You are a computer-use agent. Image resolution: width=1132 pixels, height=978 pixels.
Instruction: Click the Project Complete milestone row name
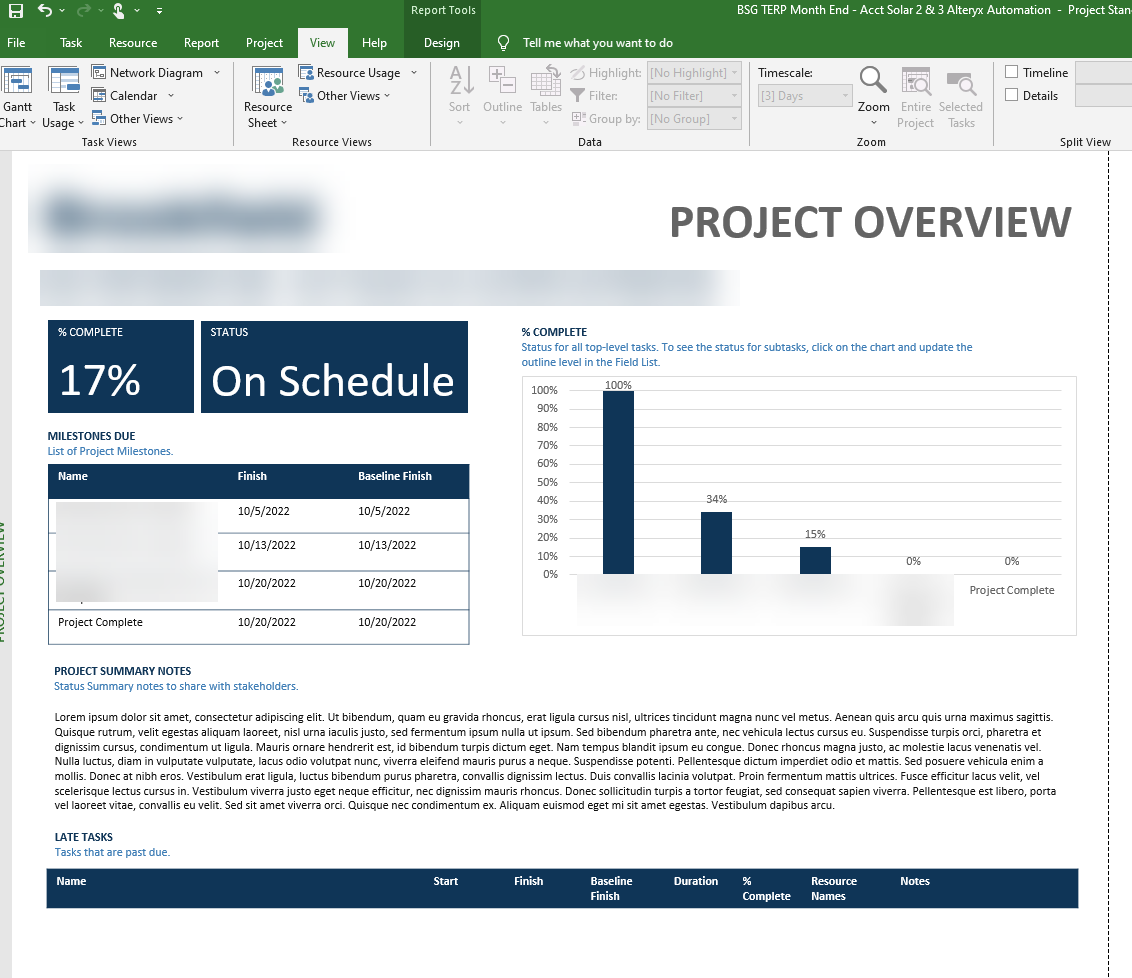(100, 622)
